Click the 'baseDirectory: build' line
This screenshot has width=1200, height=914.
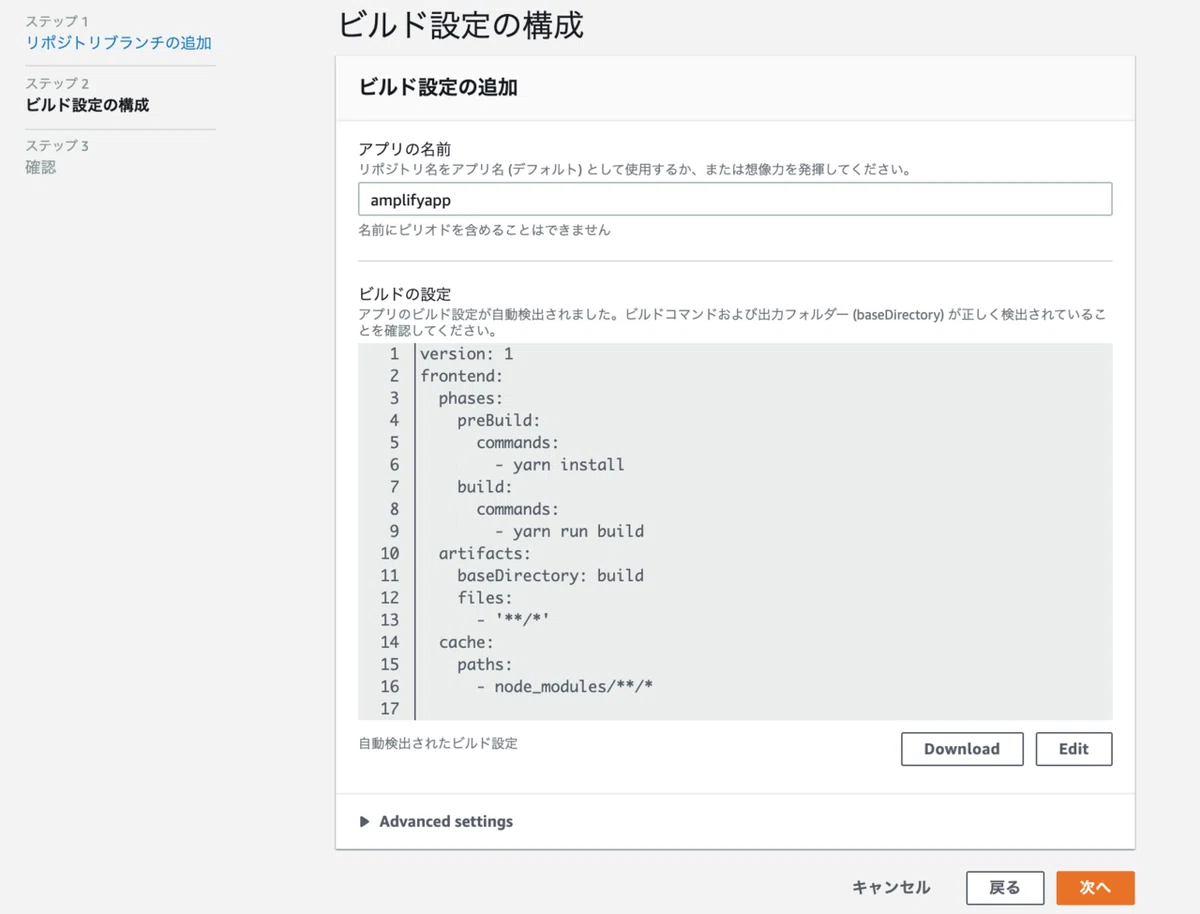(x=551, y=575)
